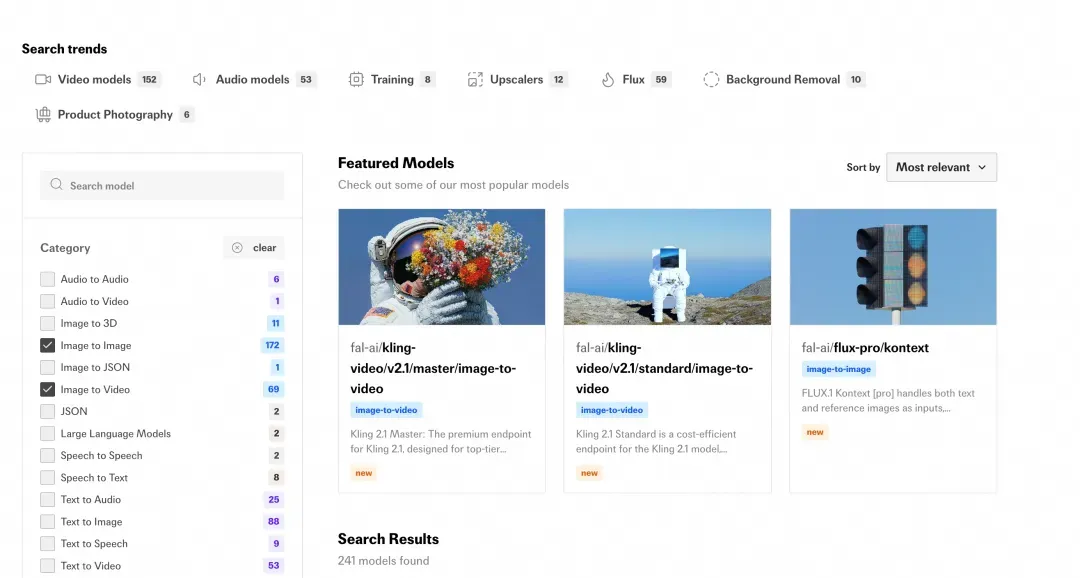Open the Most relevant sort dropdown

[941, 167]
